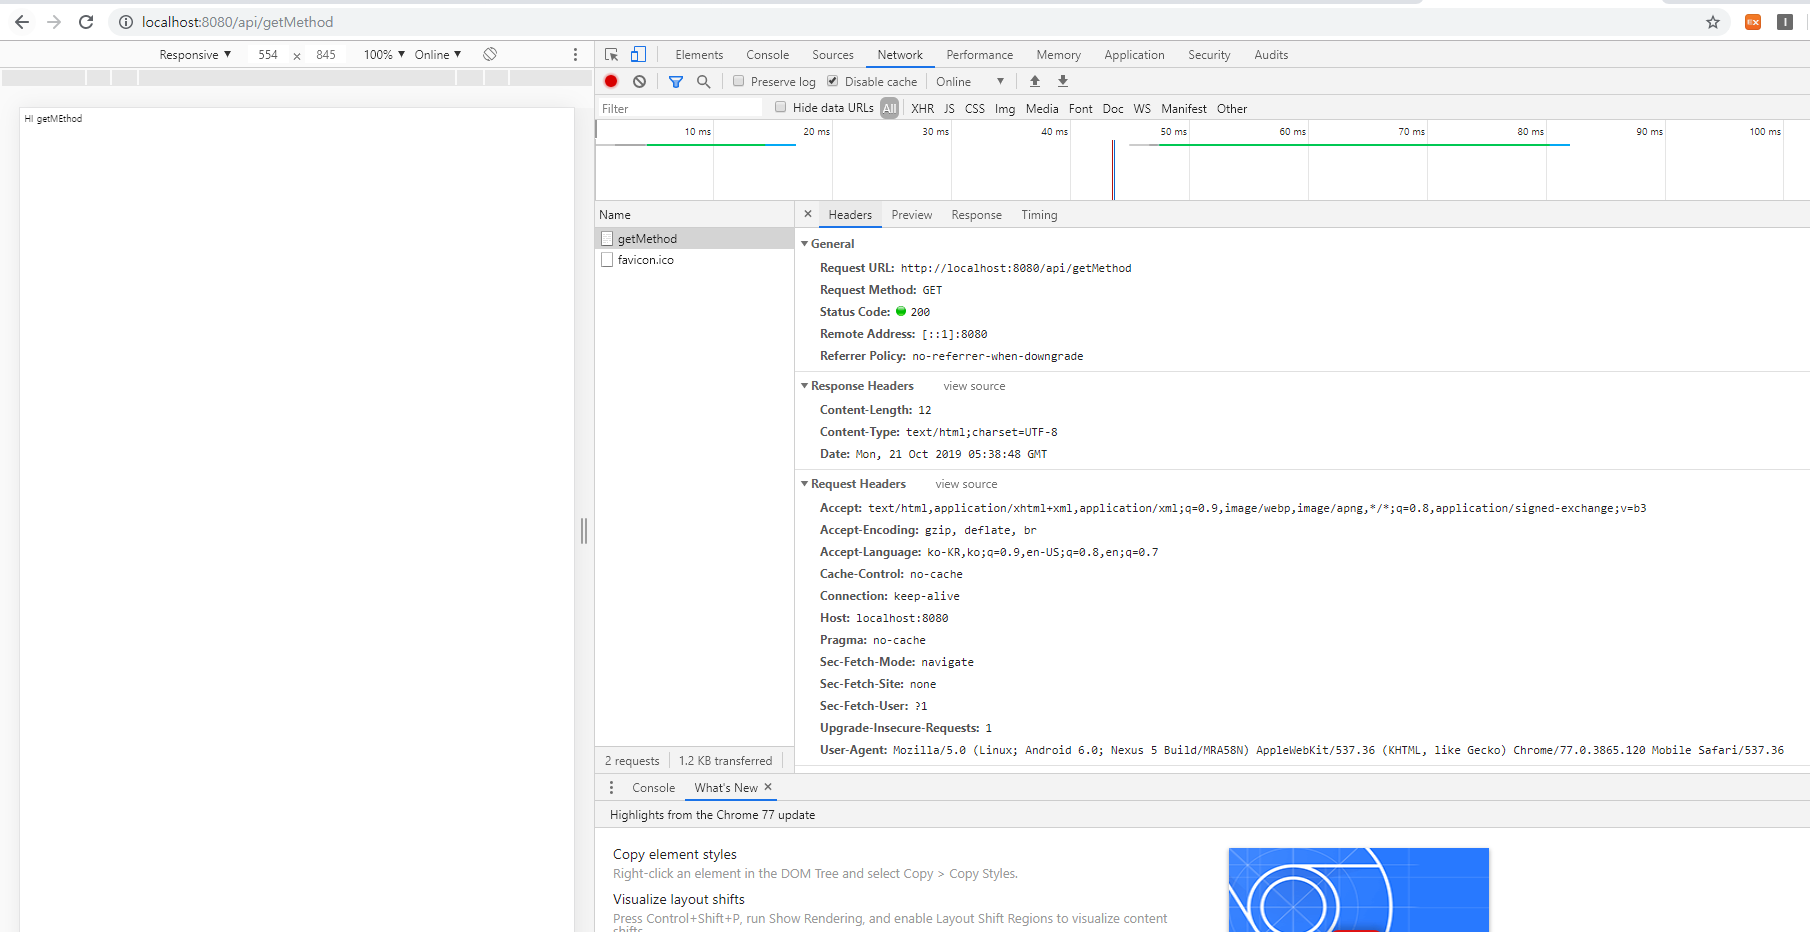
Task: Collapse the Request Headers section
Action: [x=804, y=484]
